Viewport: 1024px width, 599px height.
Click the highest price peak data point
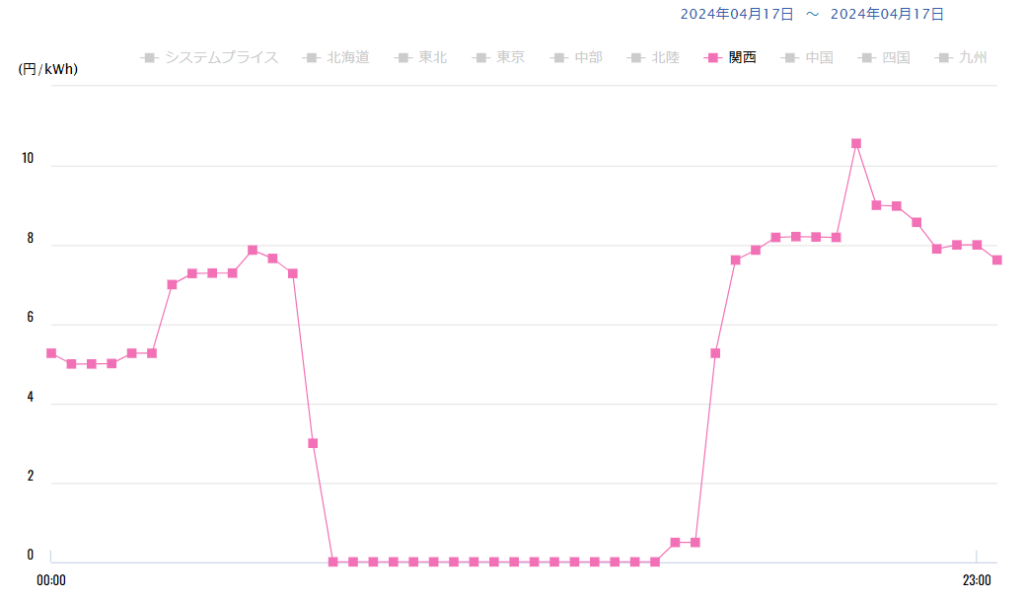coord(856,143)
